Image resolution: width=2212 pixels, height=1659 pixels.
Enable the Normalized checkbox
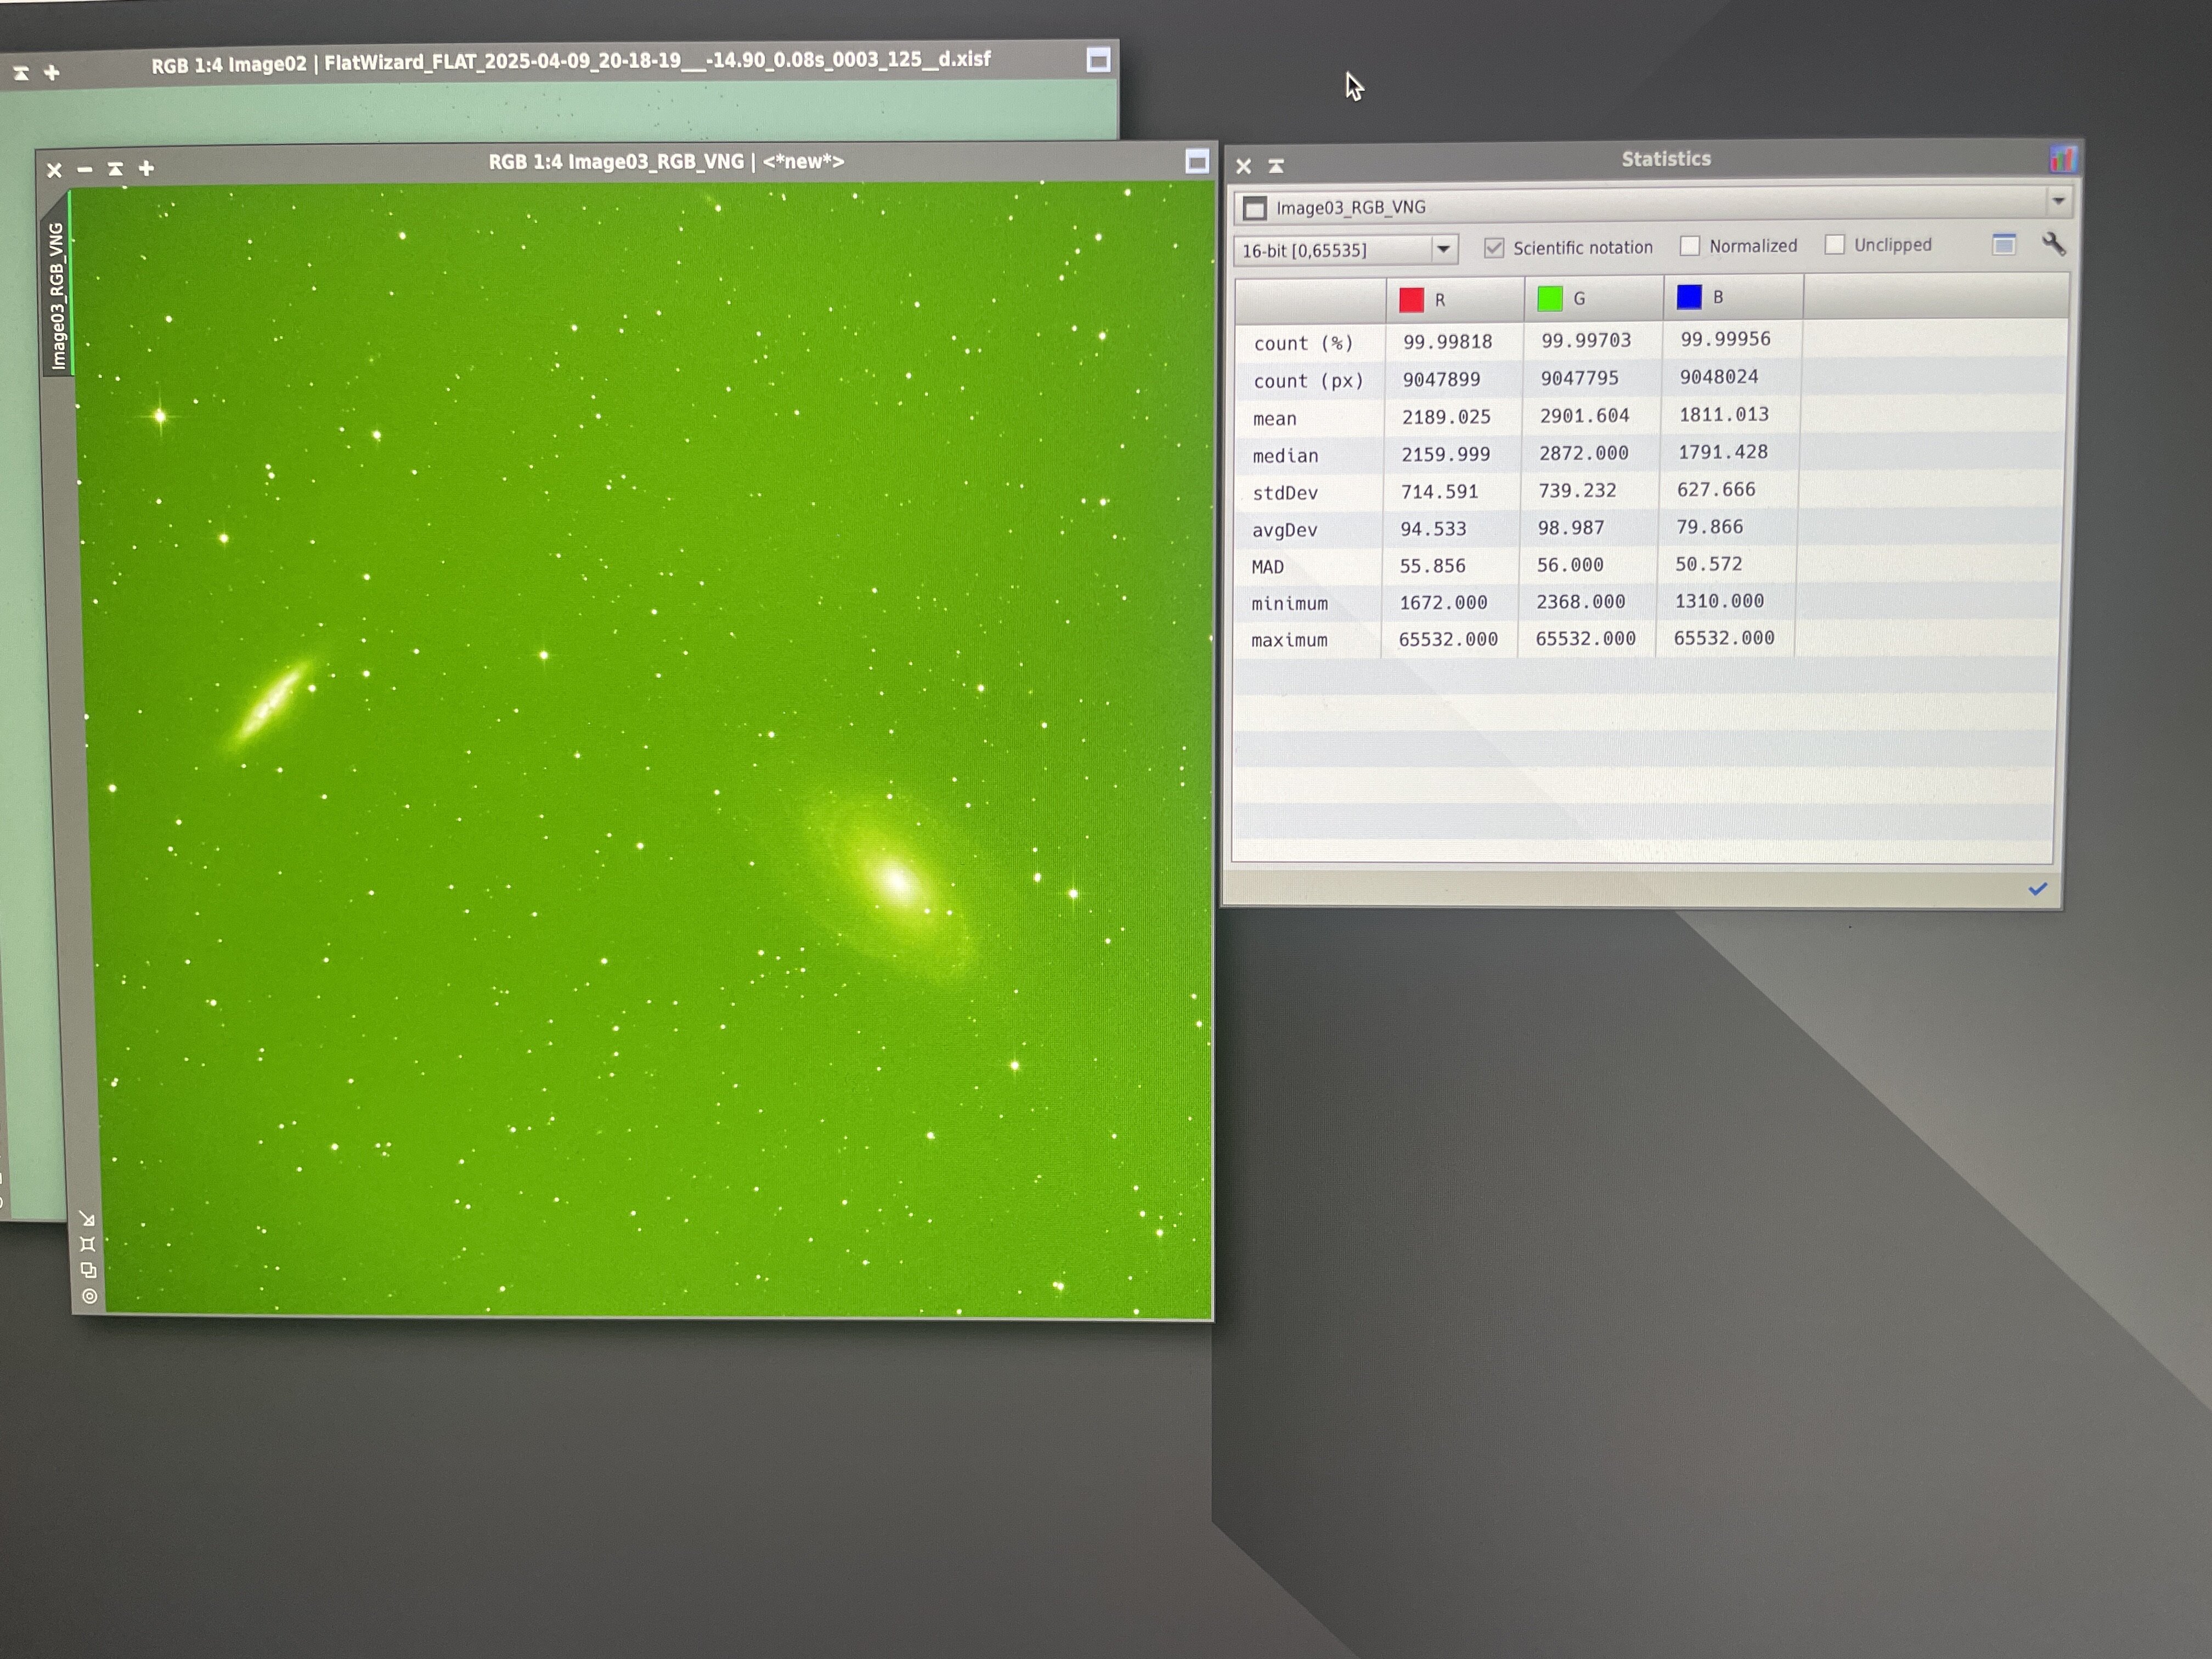[x=1690, y=246]
